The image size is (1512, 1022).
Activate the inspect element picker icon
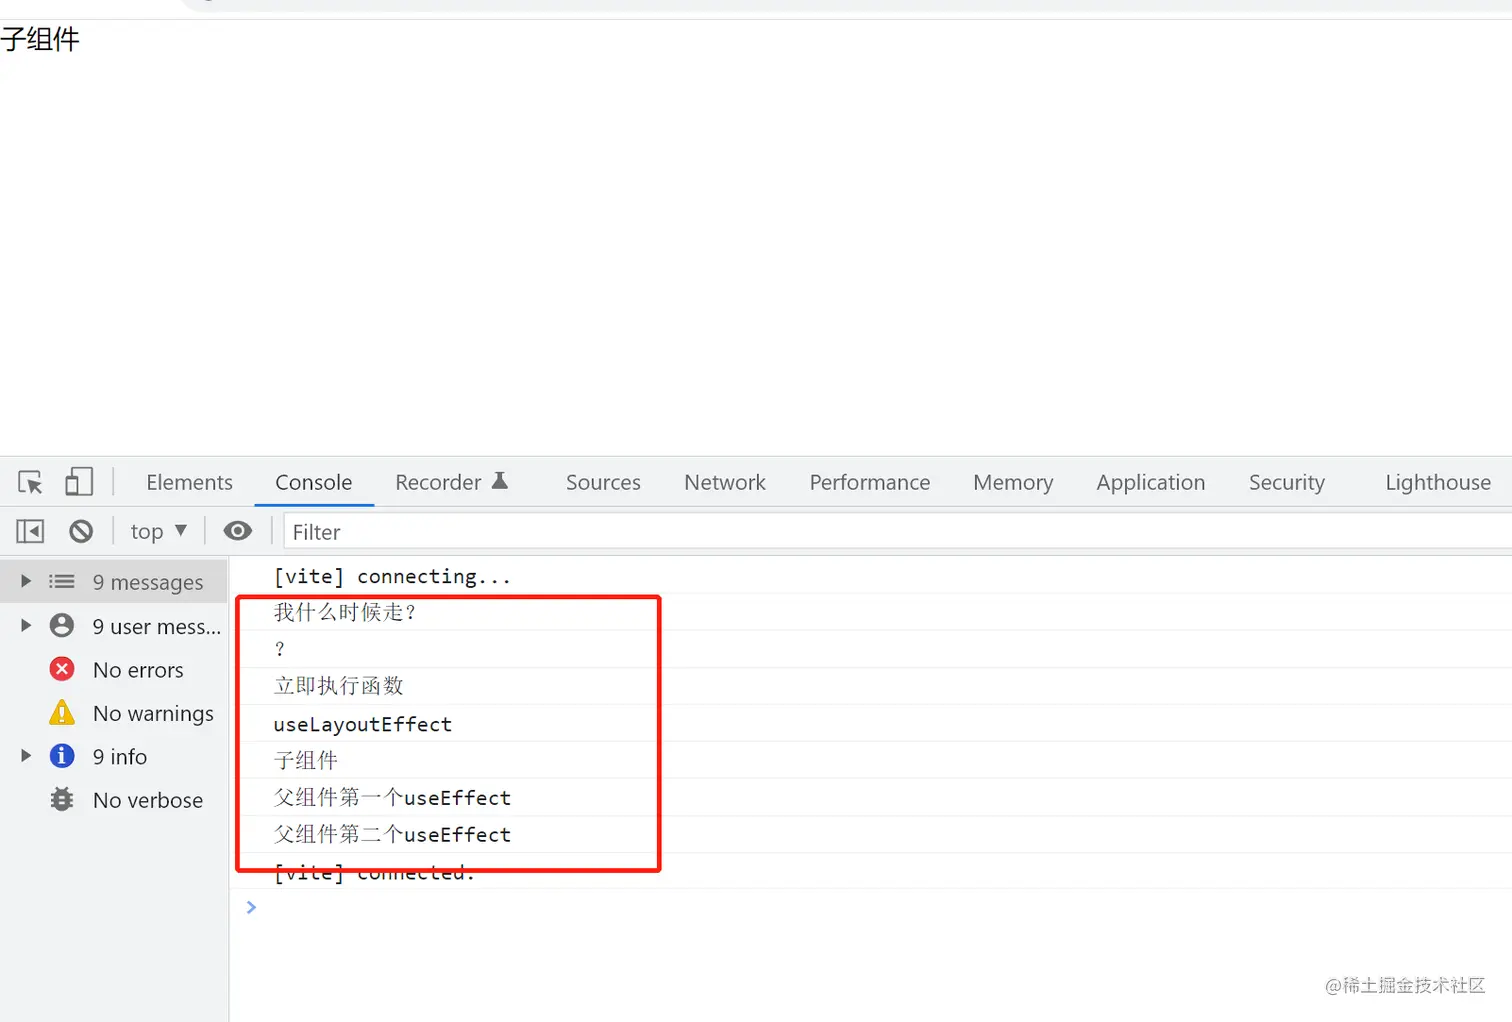click(30, 482)
